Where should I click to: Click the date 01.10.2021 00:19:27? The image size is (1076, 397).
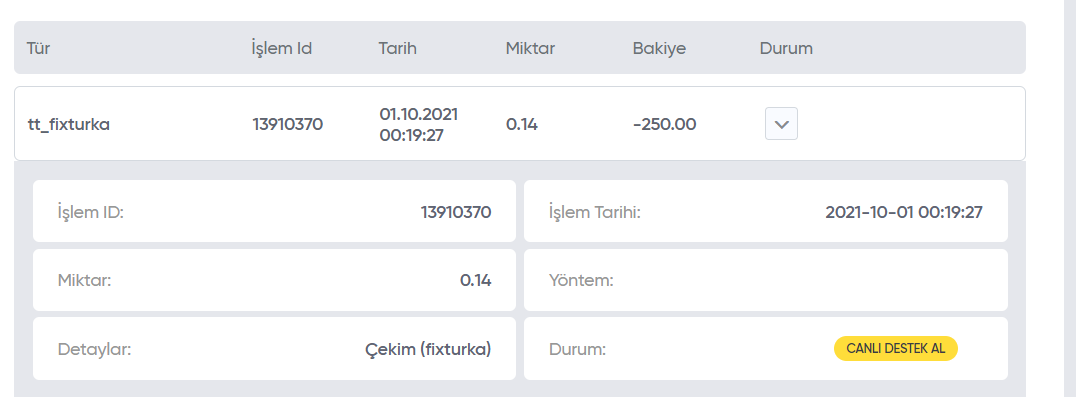[x=419, y=124]
